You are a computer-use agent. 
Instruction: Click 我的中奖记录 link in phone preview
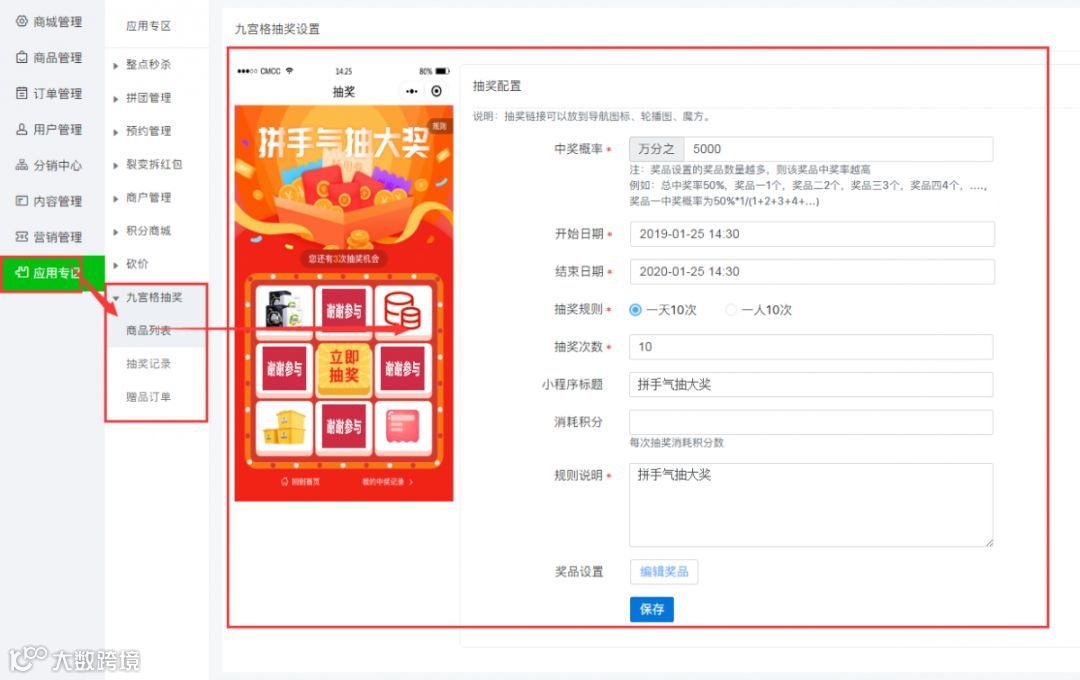click(x=387, y=482)
